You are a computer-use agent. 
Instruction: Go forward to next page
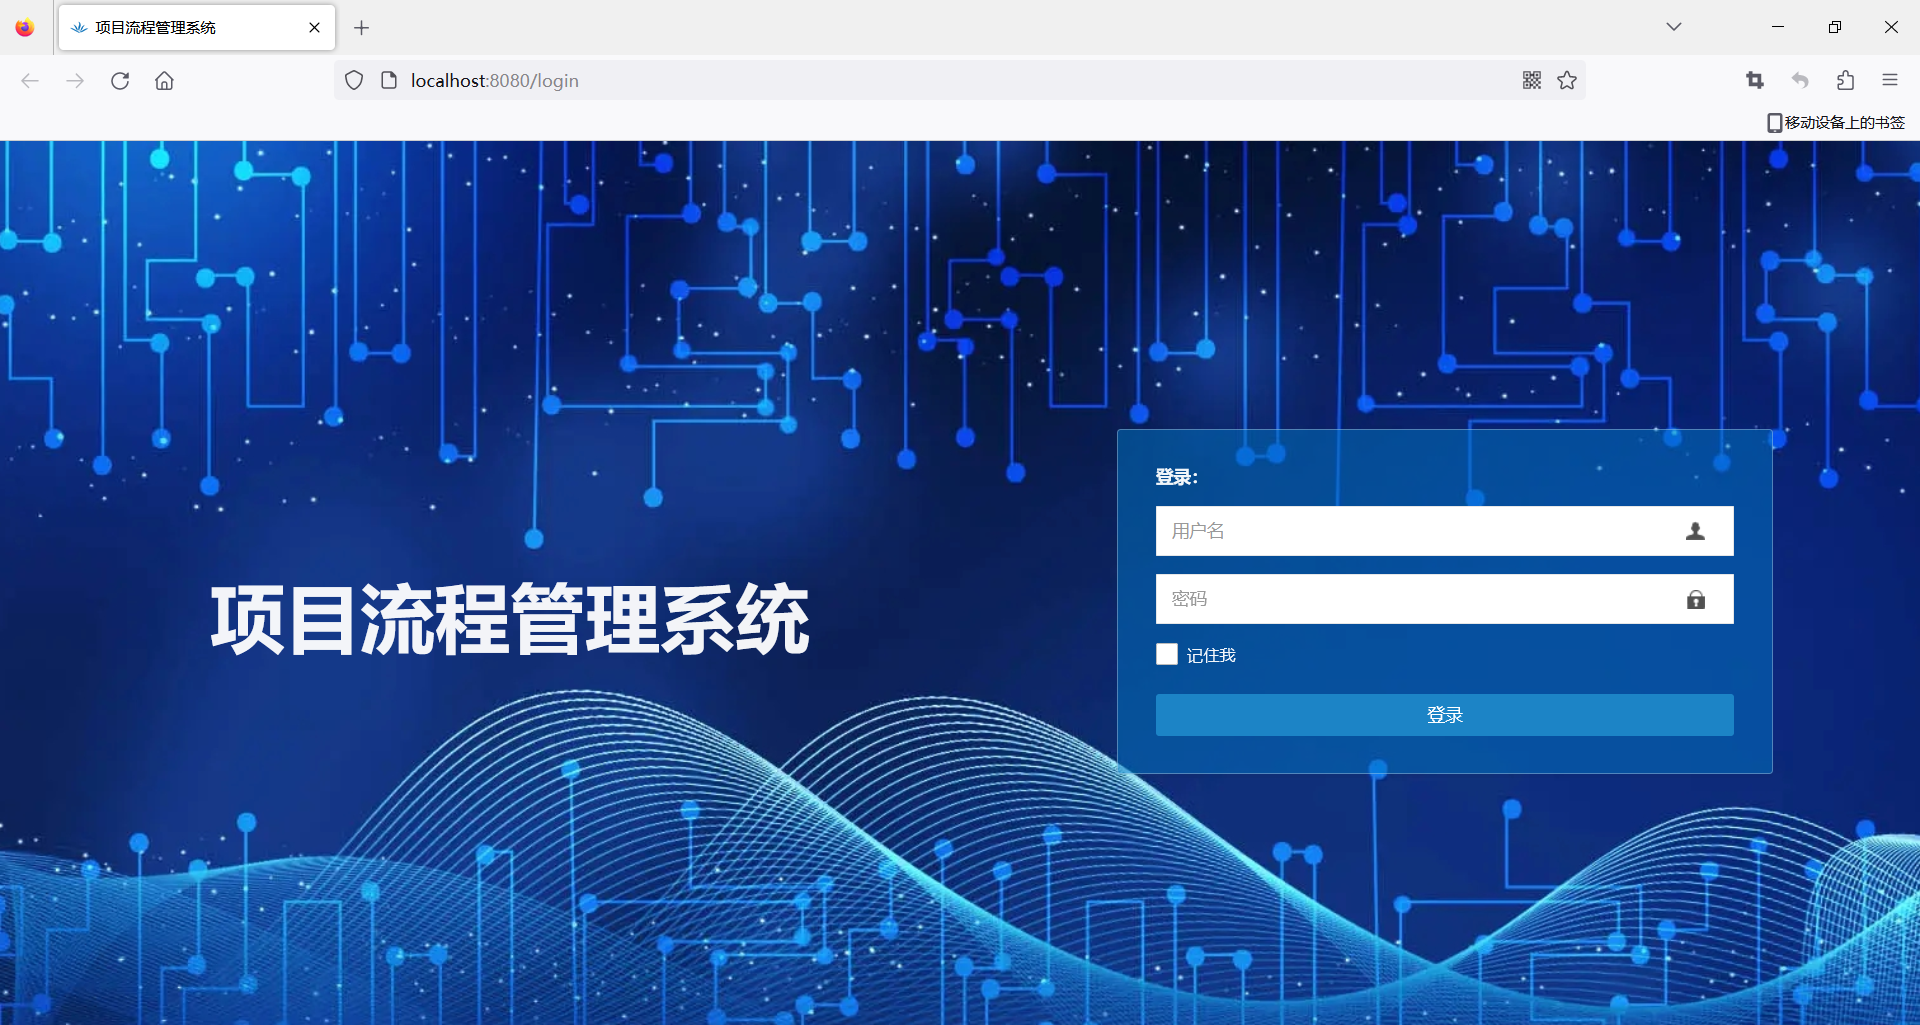75,81
